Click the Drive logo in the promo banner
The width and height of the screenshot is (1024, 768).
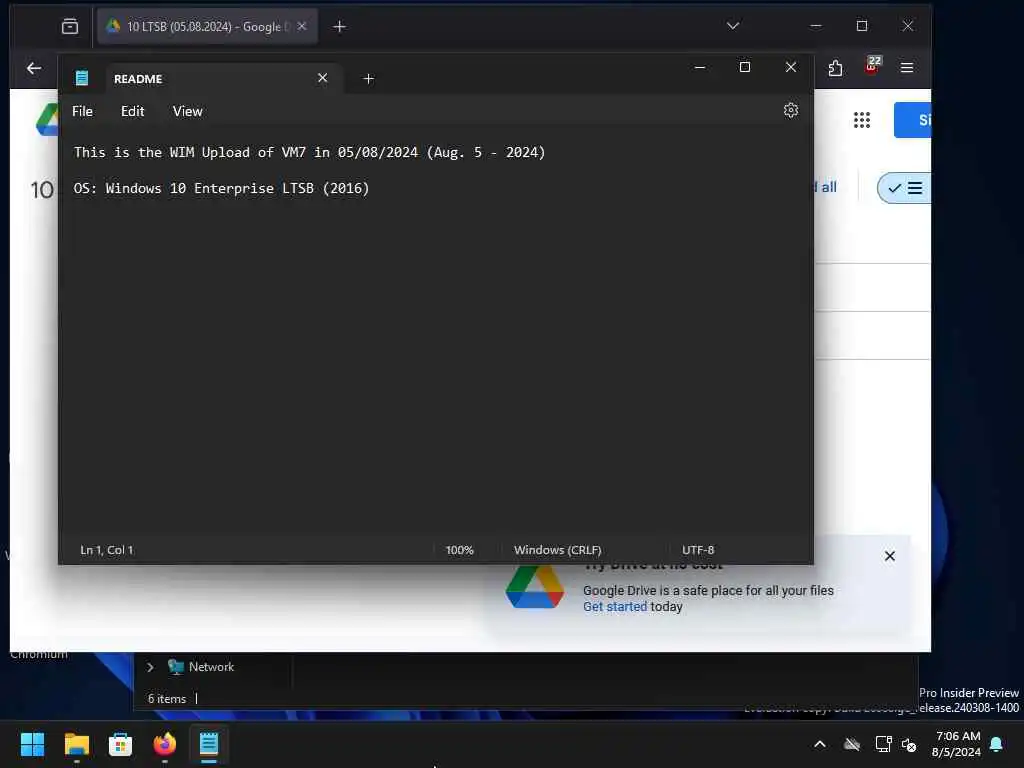pyautogui.click(x=535, y=587)
